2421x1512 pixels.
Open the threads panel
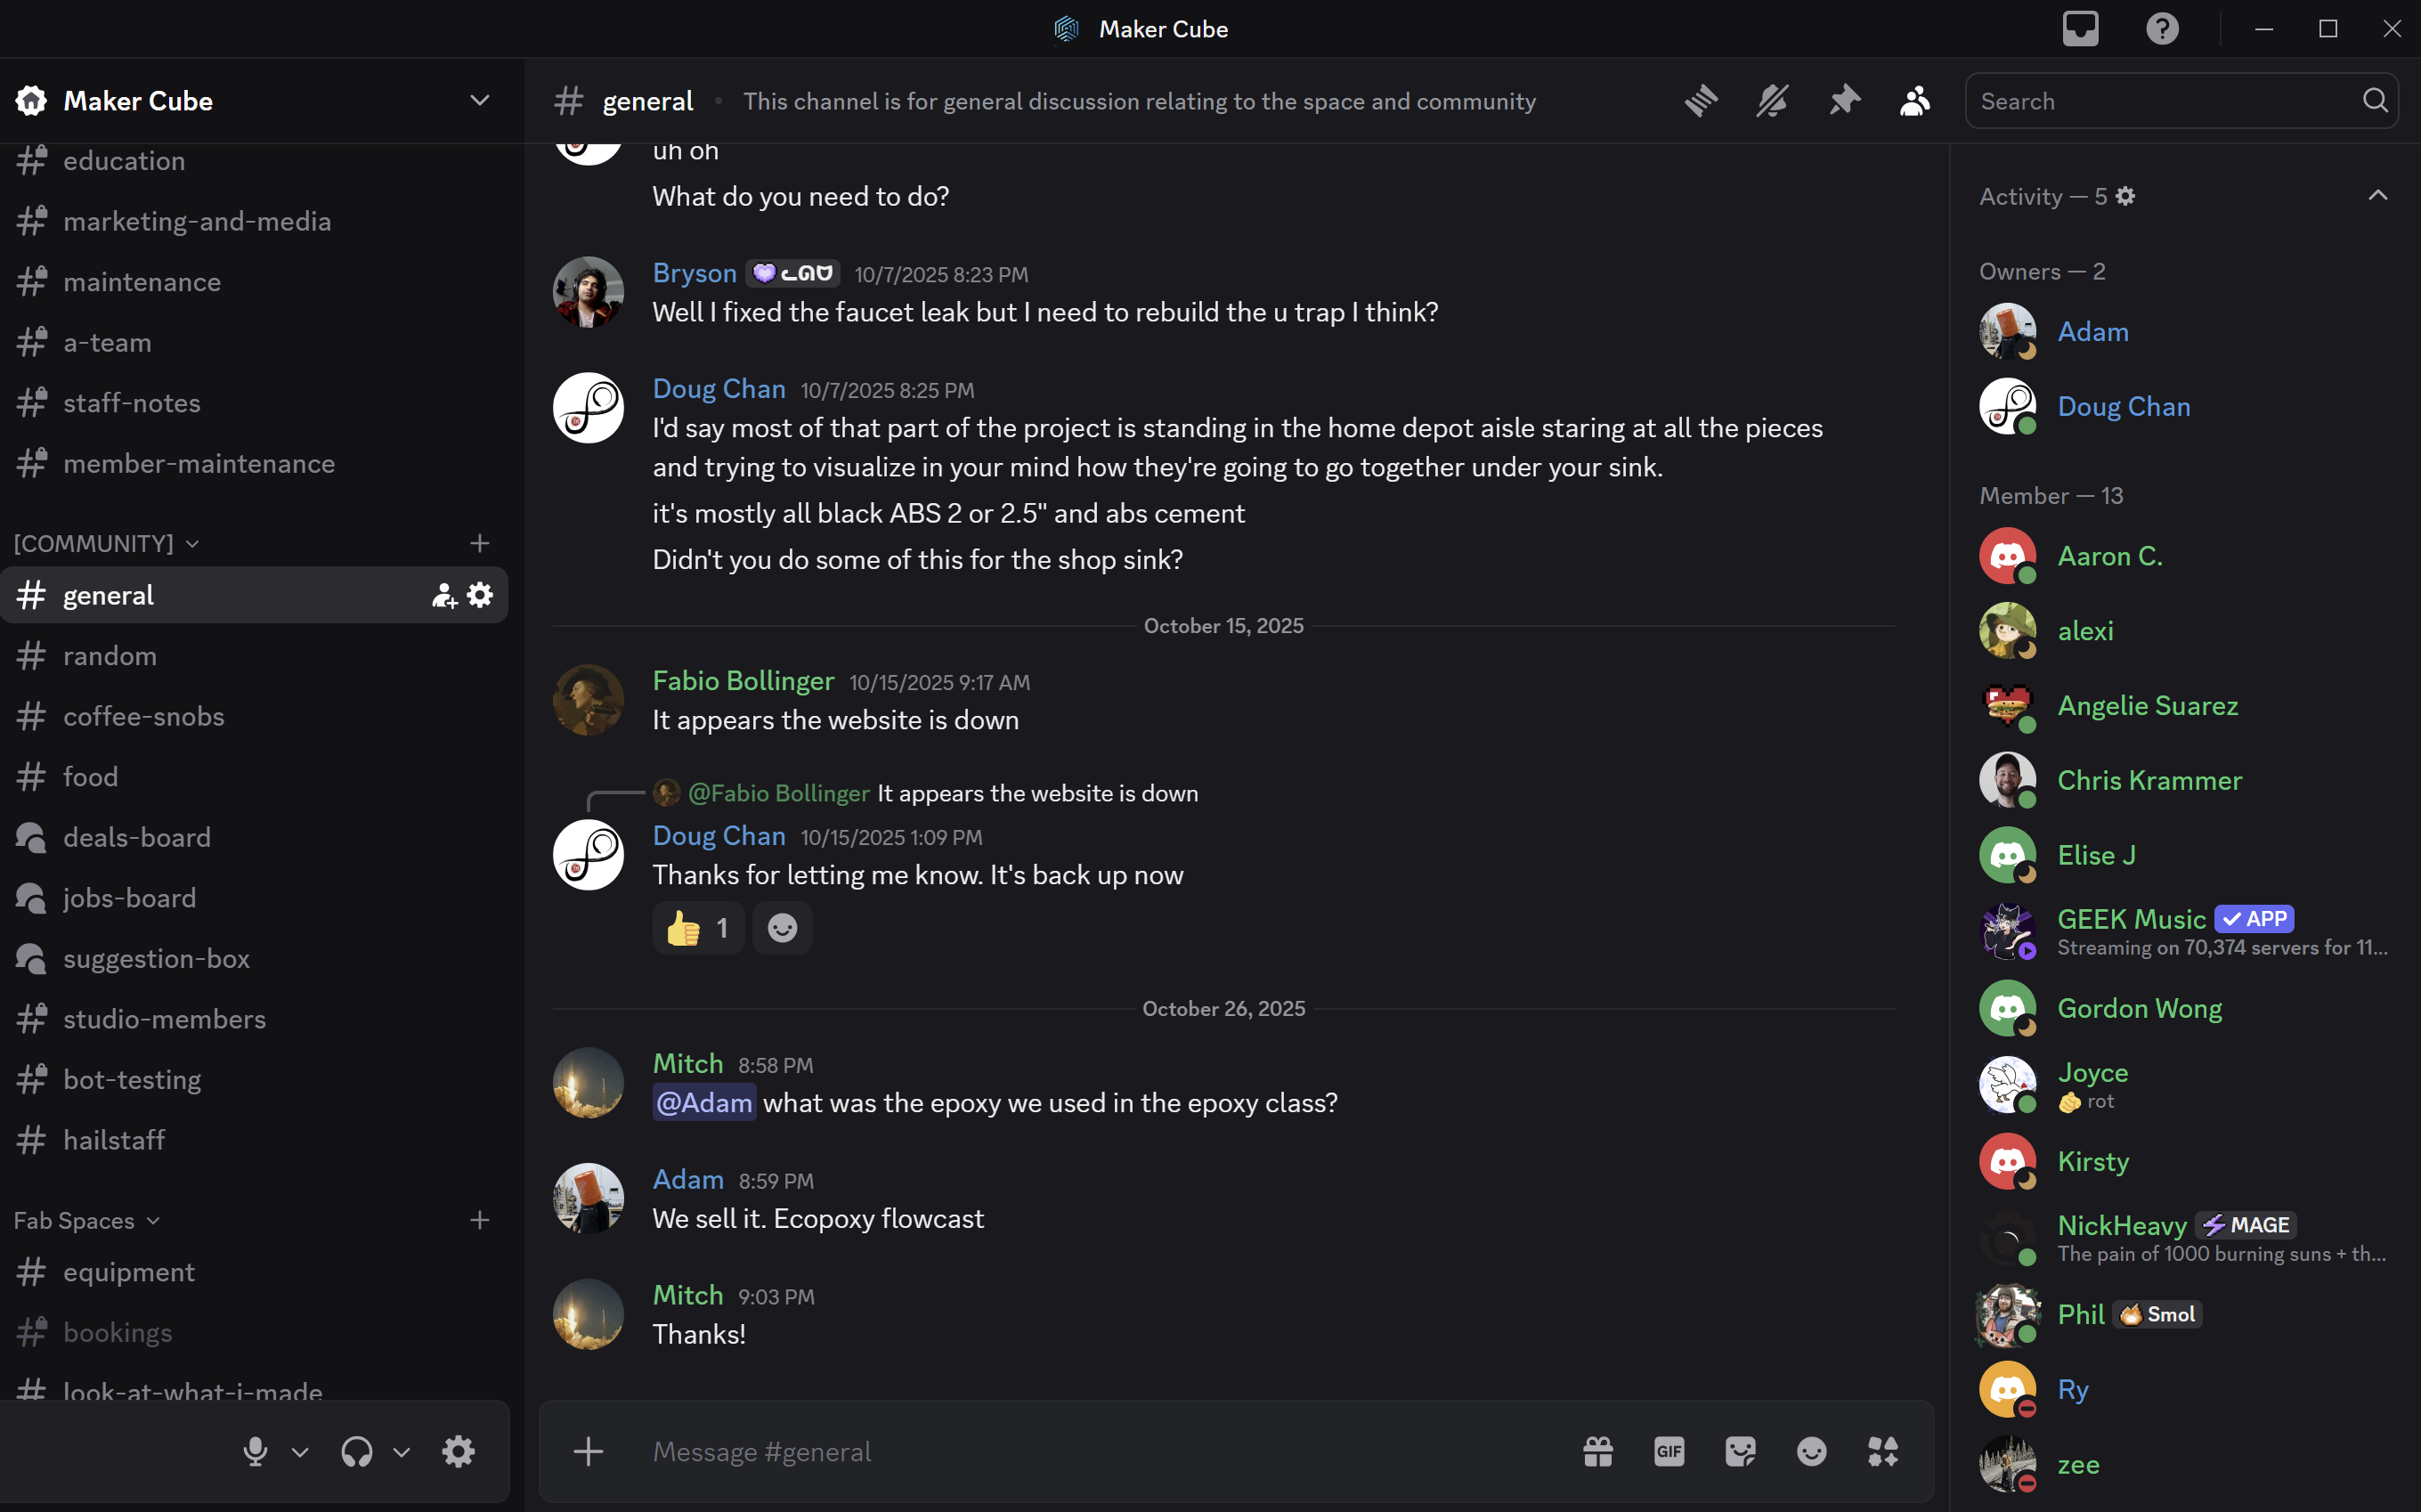point(1701,100)
